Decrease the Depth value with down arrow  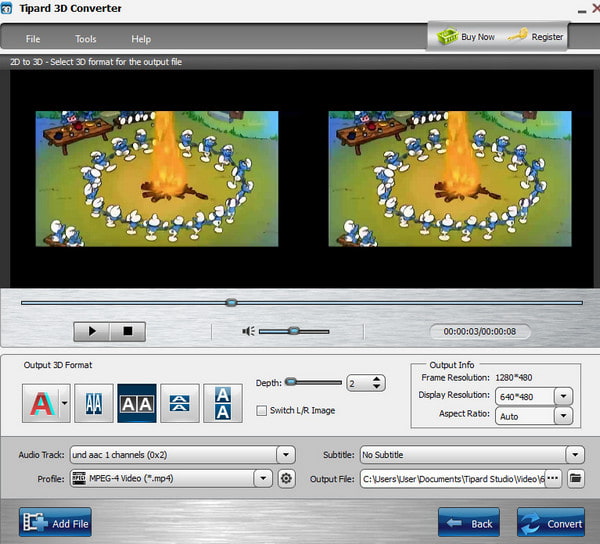pyautogui.click(x=377, y=386)
